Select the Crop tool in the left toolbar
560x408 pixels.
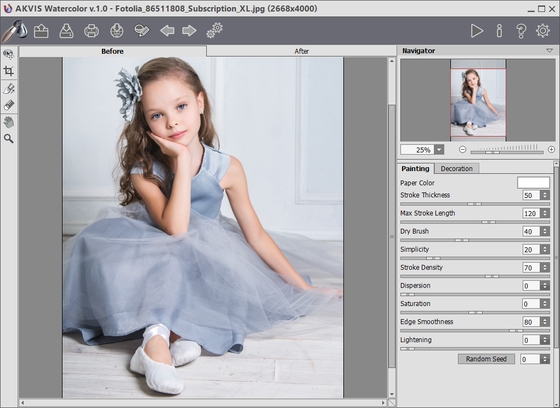[9, 71]
